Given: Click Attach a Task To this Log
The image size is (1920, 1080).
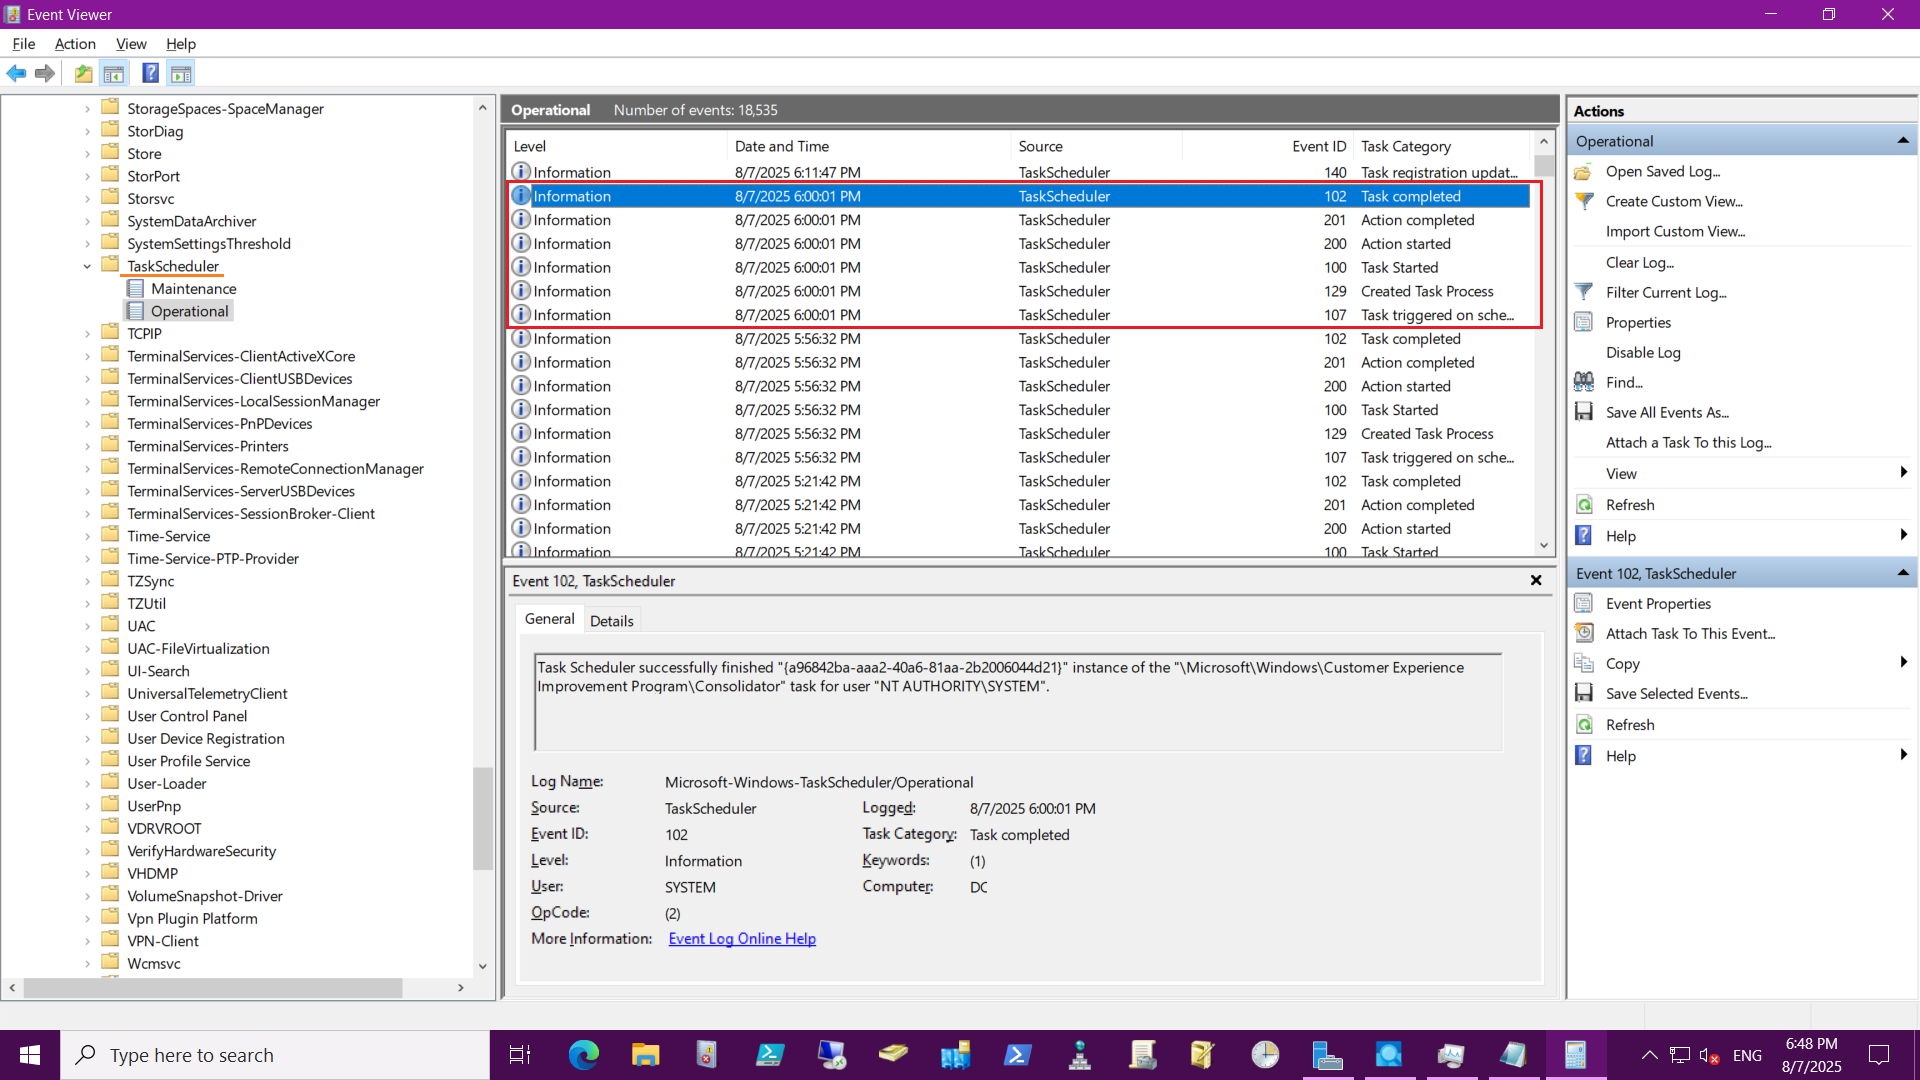Looking at the screenshot, I should point(1688,442).
